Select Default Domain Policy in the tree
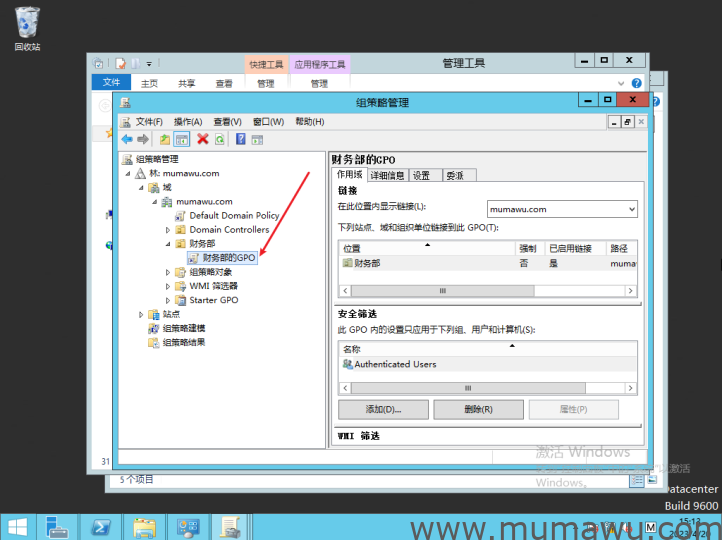722x540 pixels. (x=234, y=215)
